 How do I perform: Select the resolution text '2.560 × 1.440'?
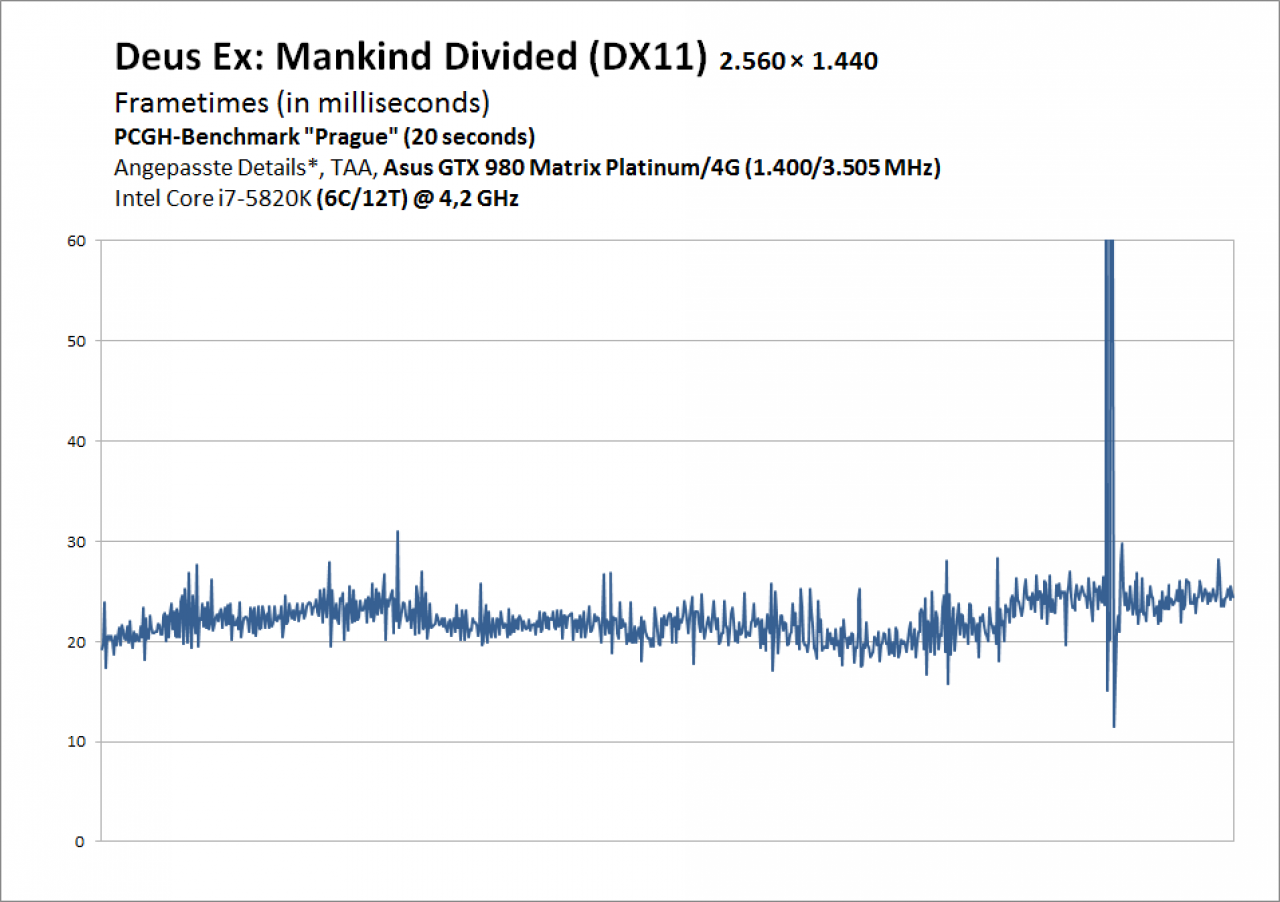coord(799,62)
